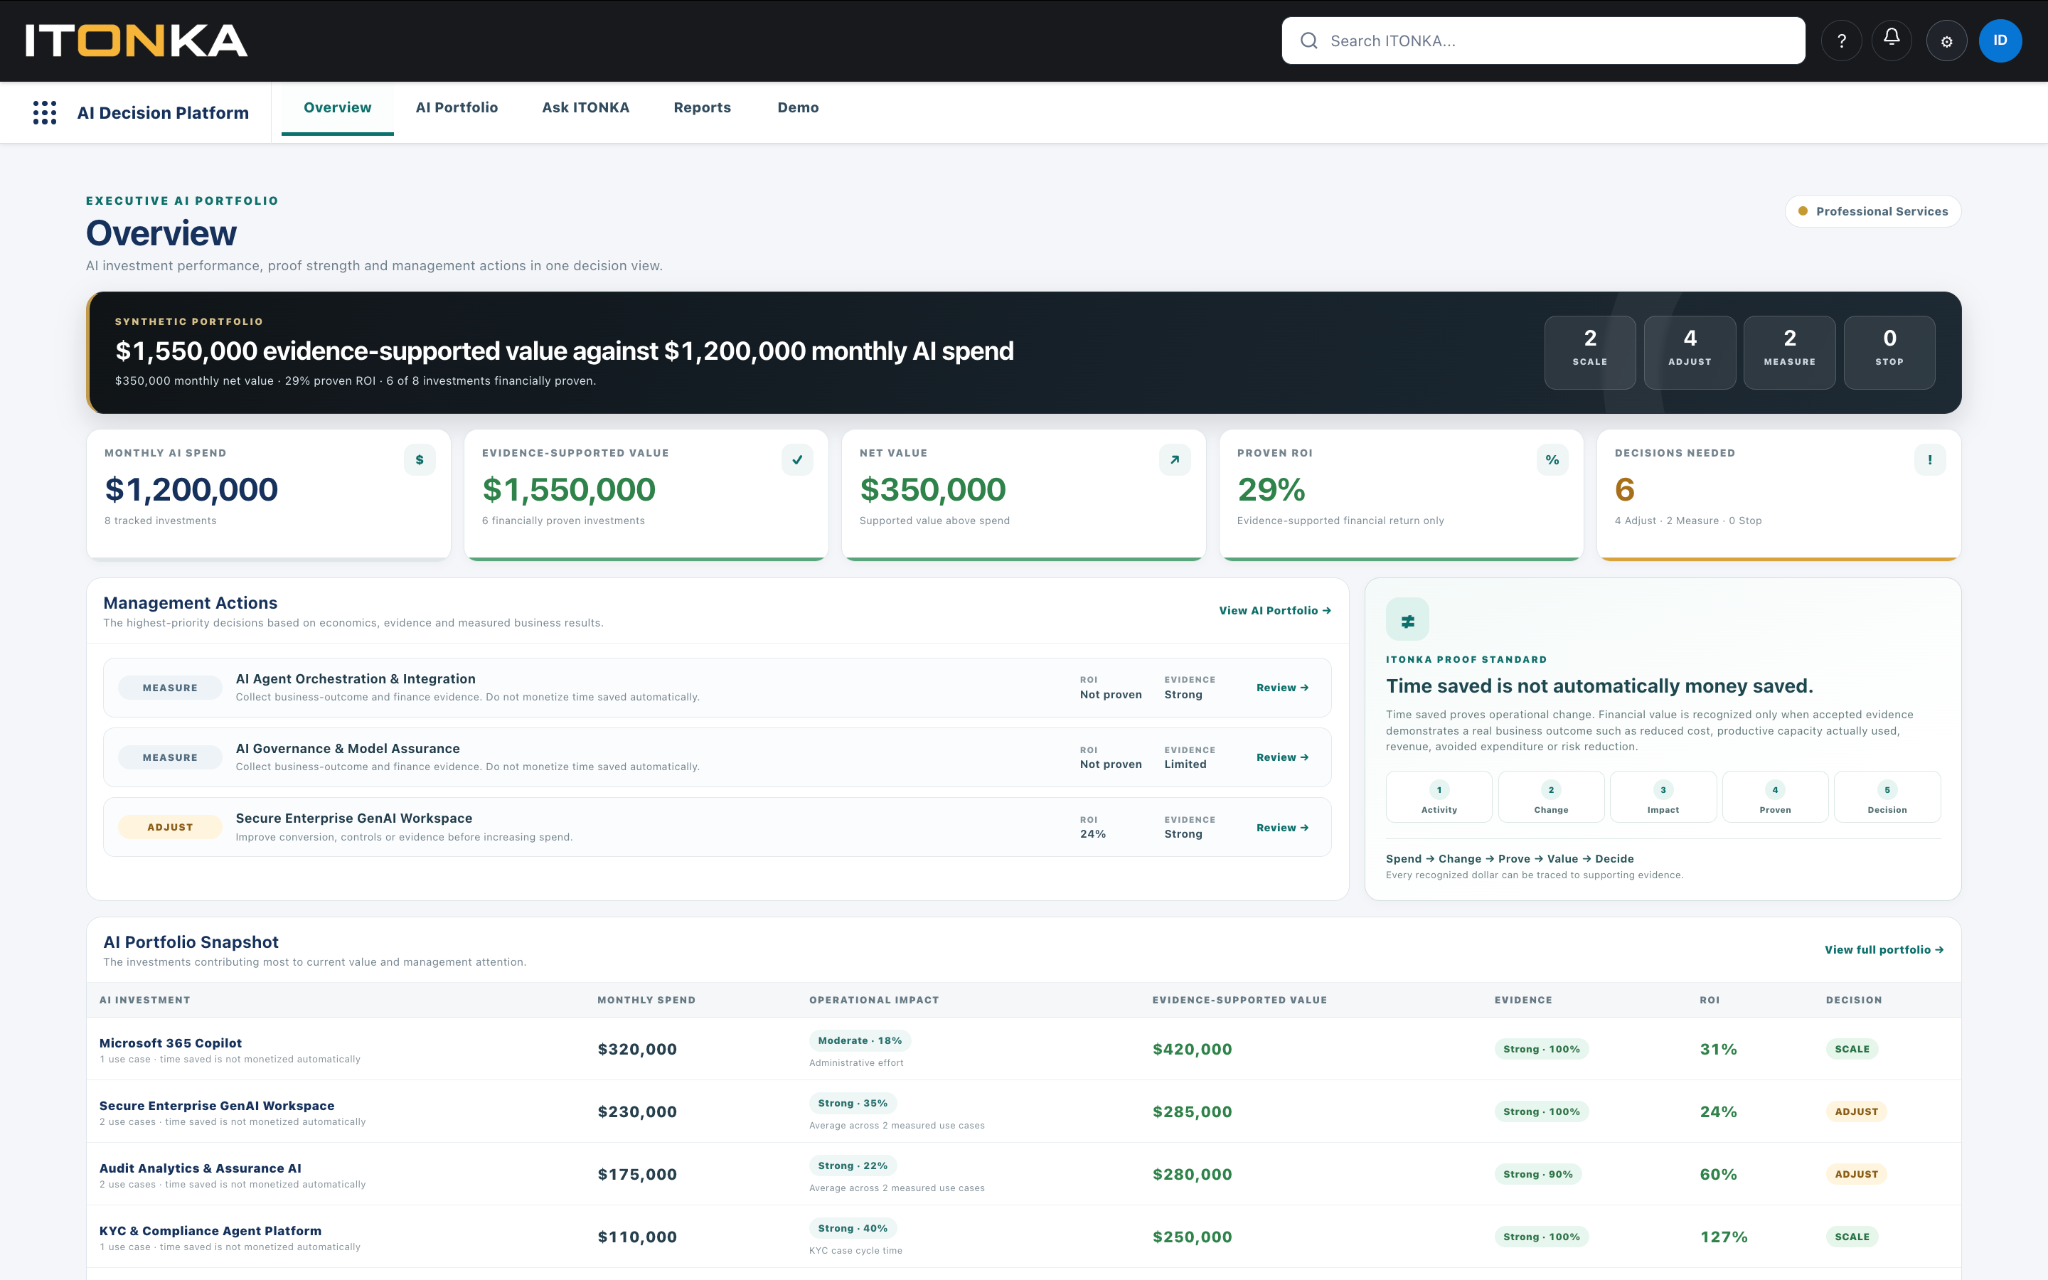Select step 4 Proven

(x=1775, y=797)
